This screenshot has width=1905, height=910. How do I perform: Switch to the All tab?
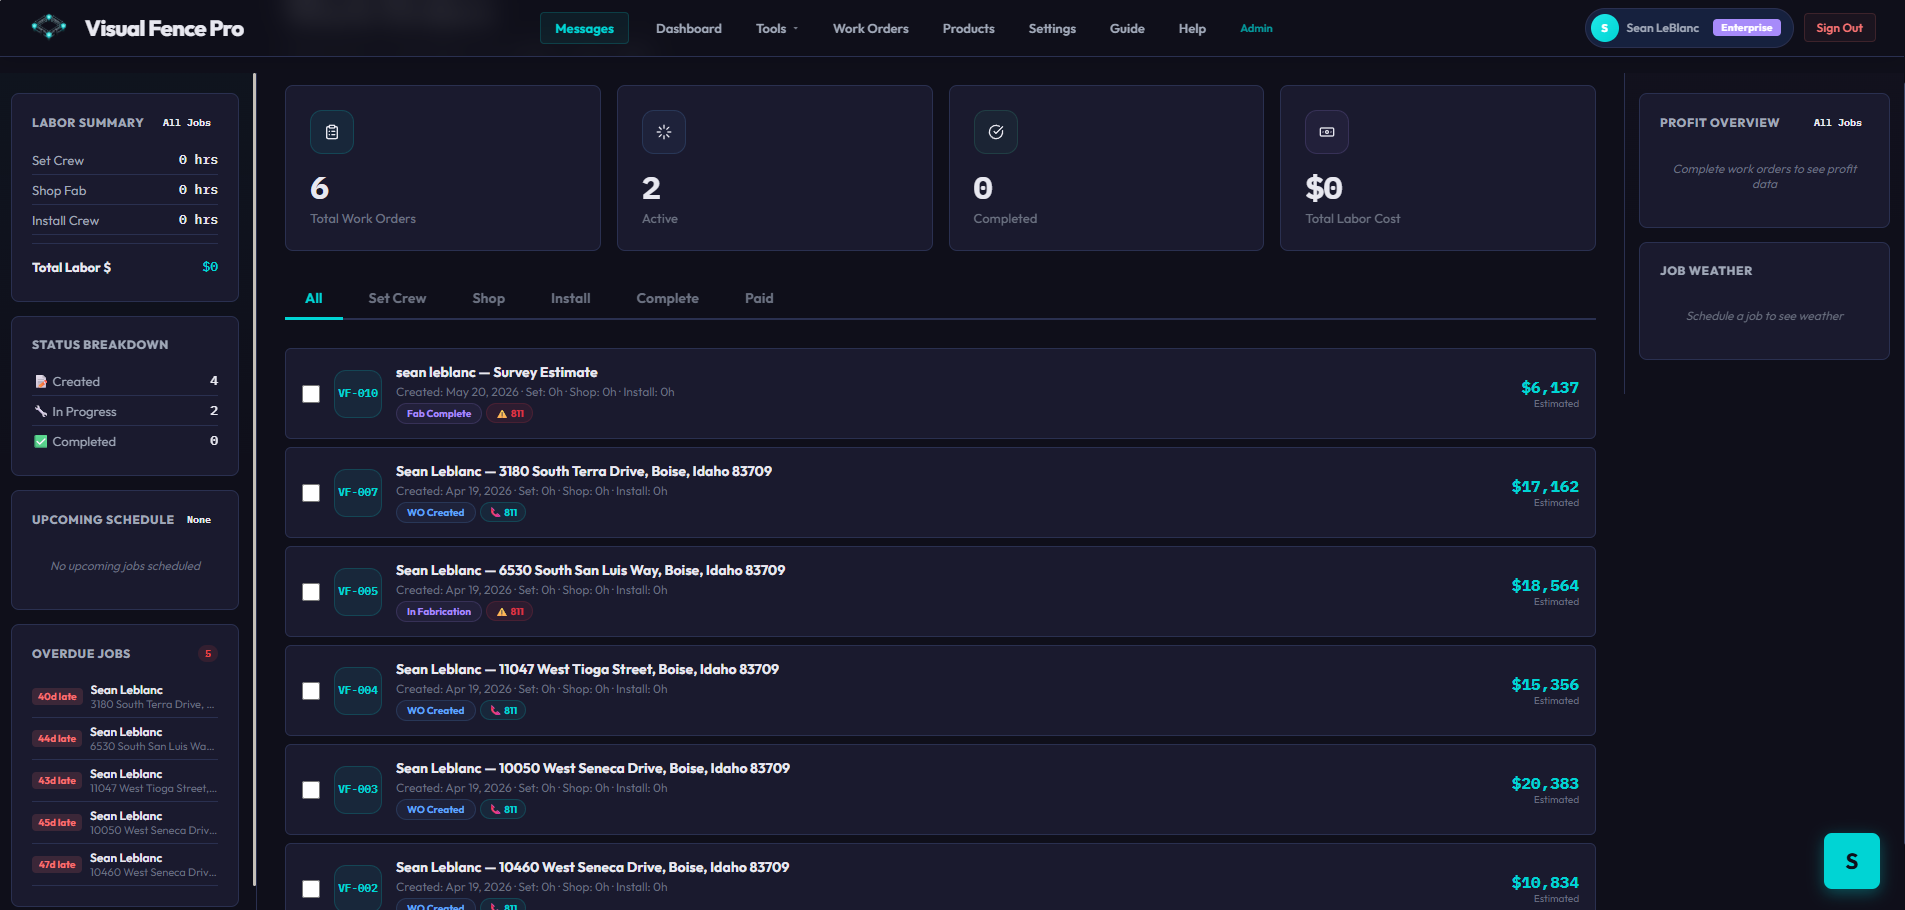[314, 299]
